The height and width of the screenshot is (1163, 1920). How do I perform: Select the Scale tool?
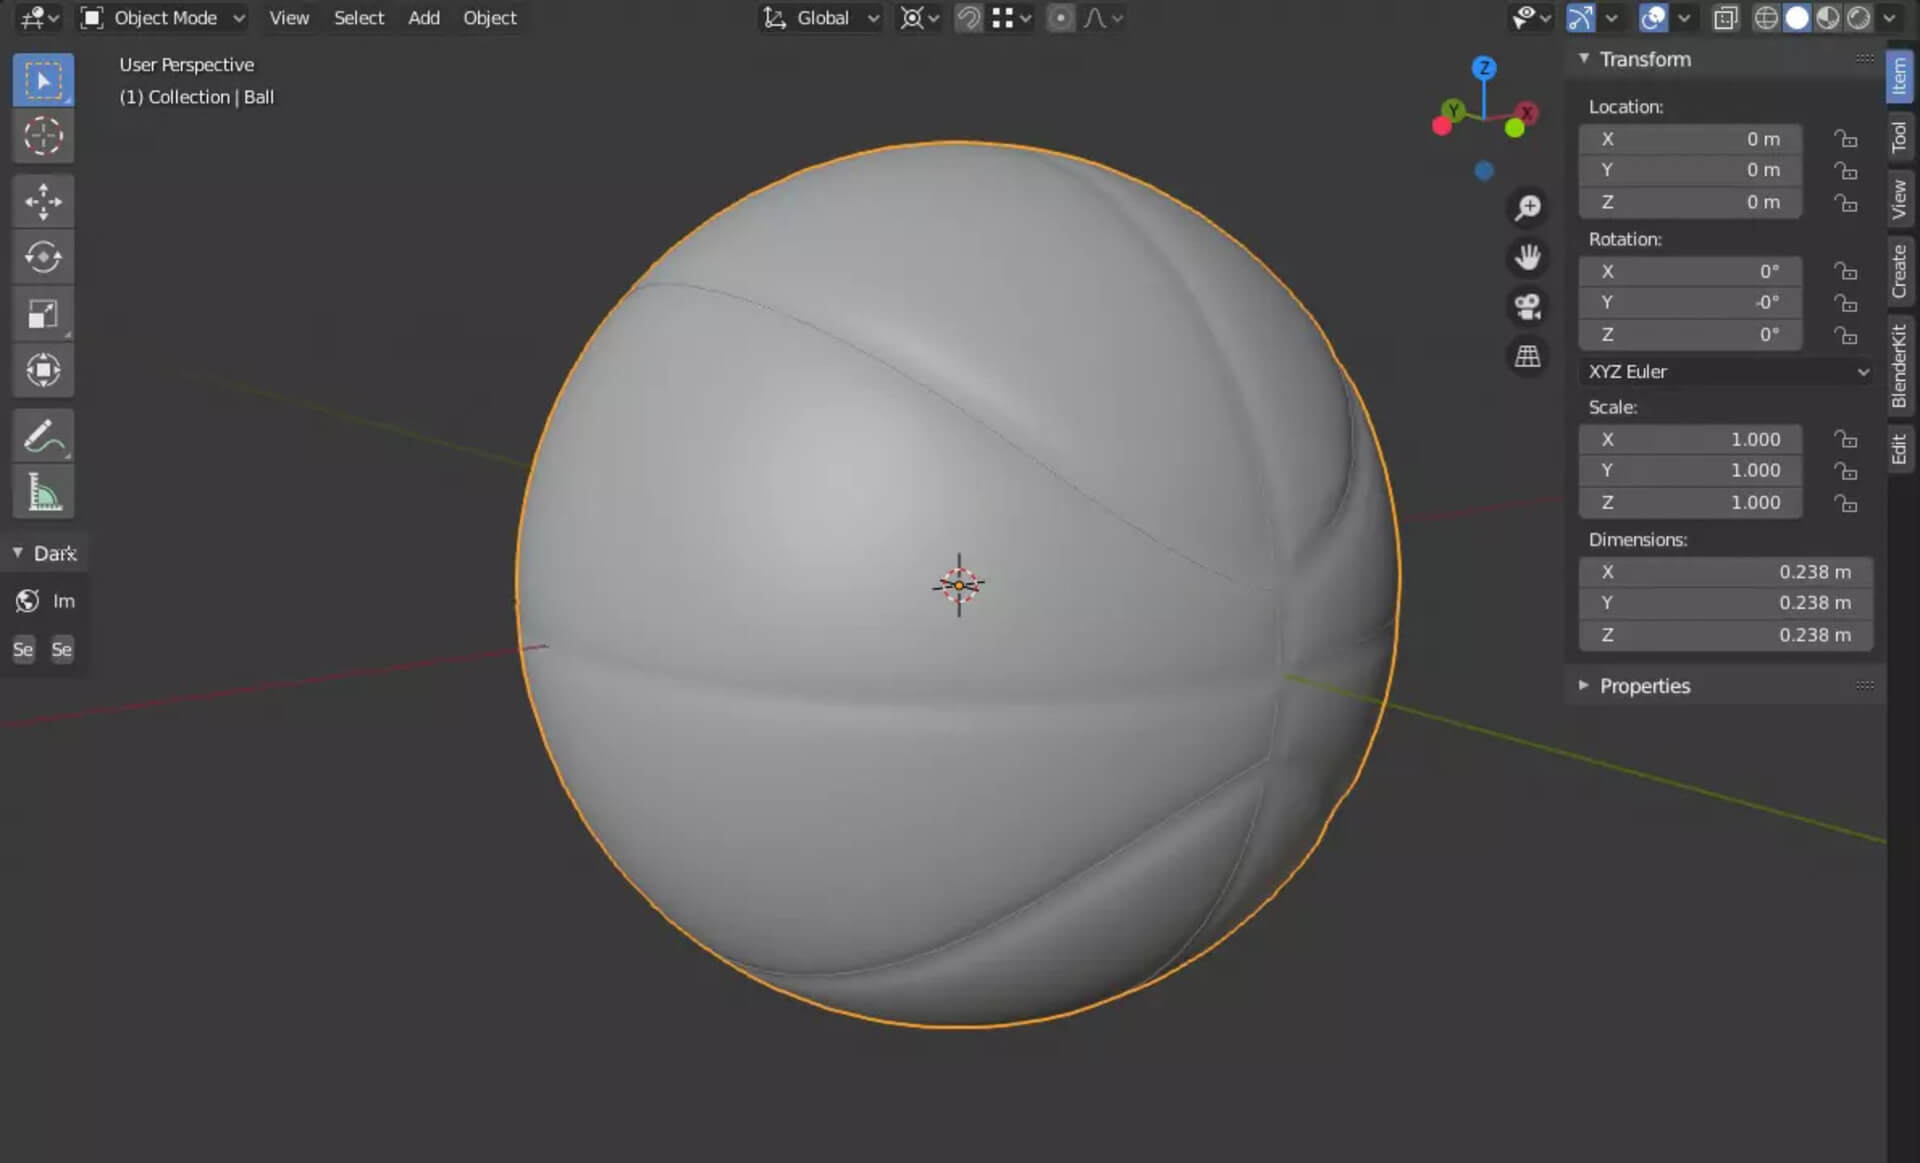[43, 314]
